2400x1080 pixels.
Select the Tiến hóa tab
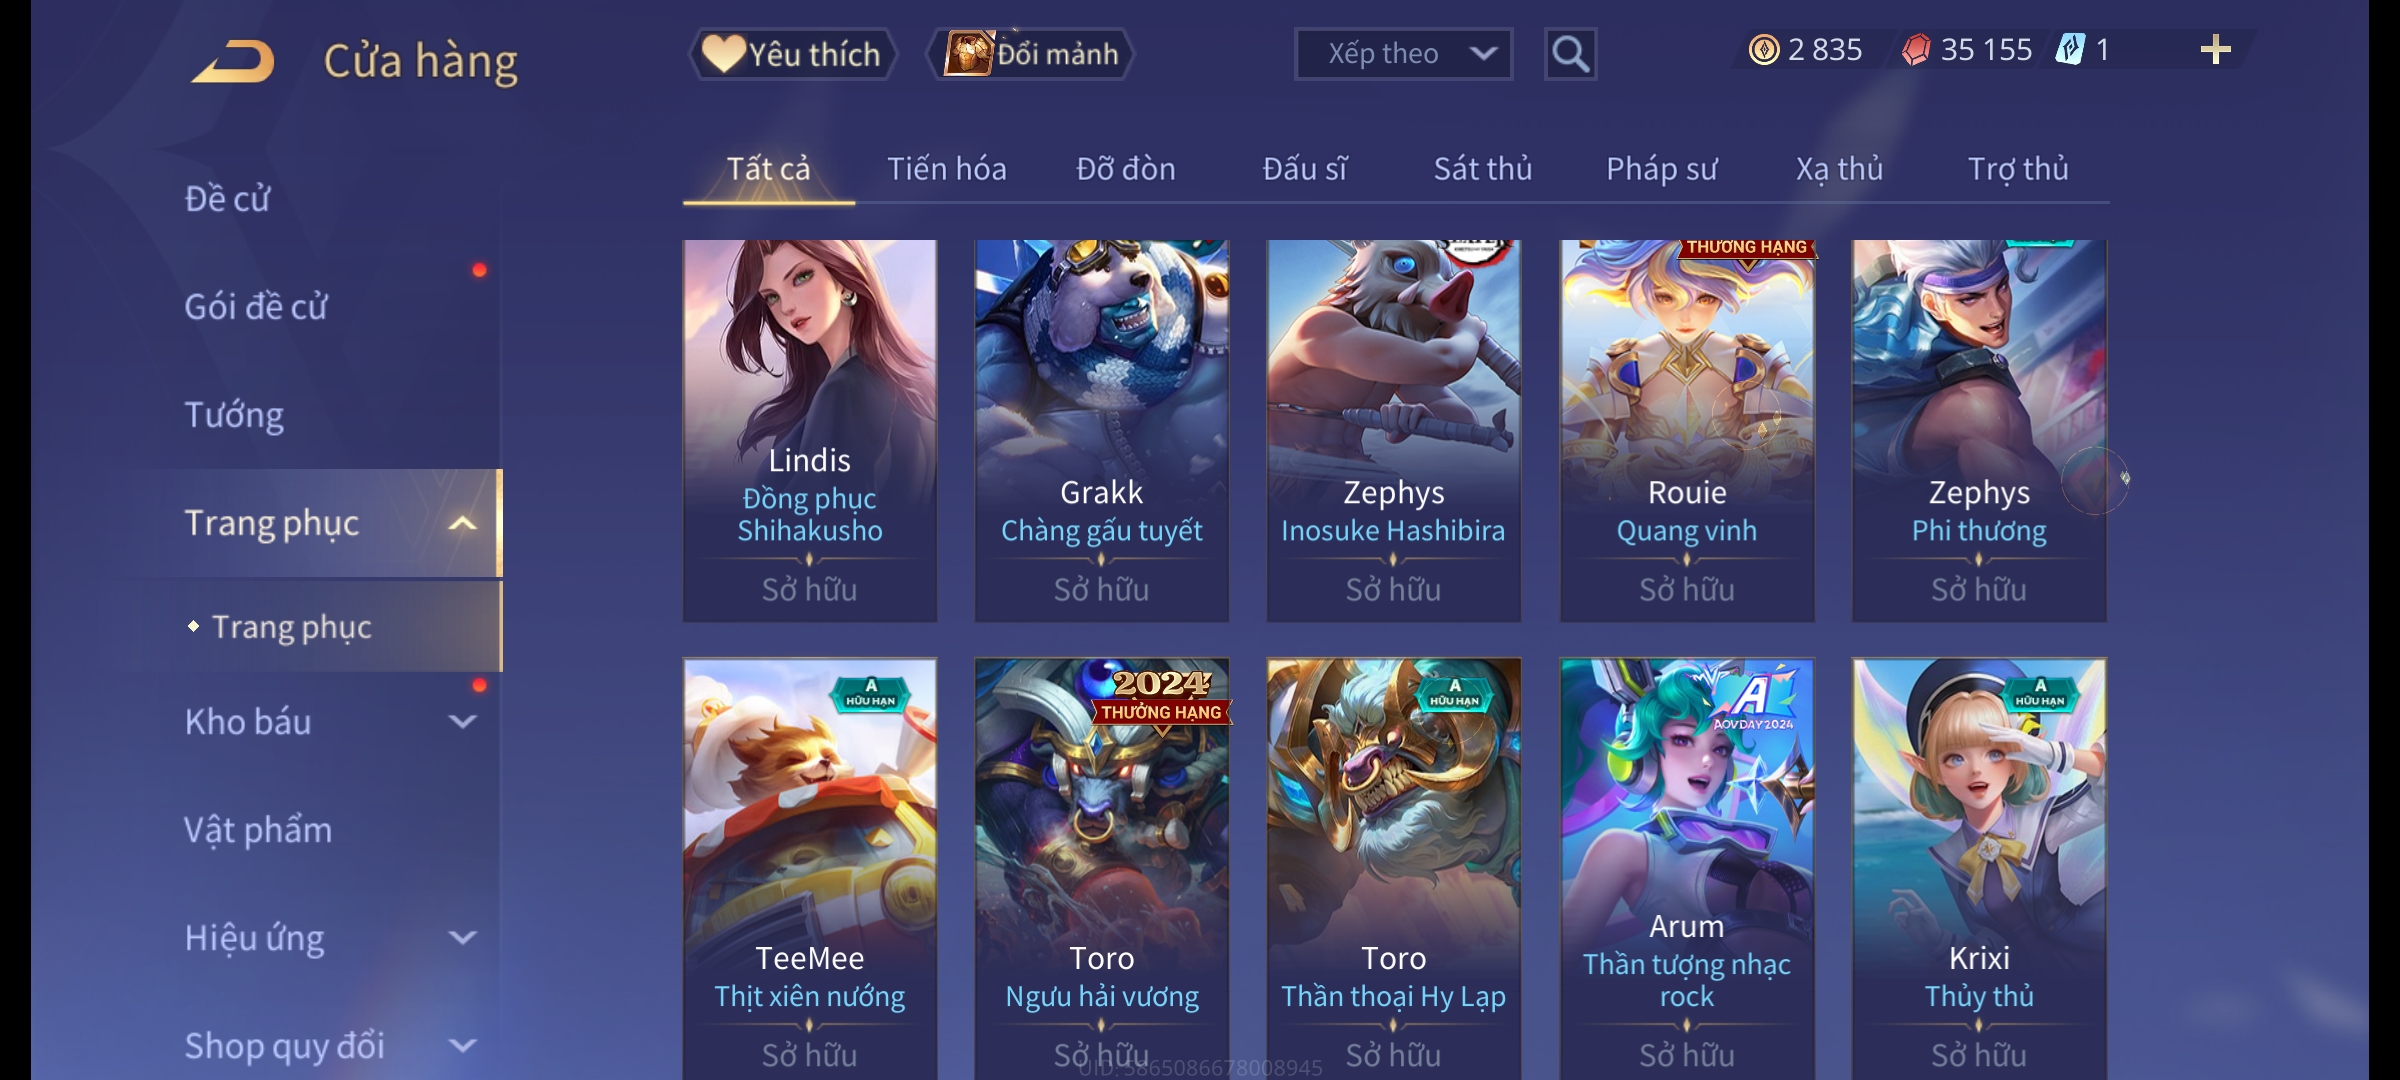[947, 169]
